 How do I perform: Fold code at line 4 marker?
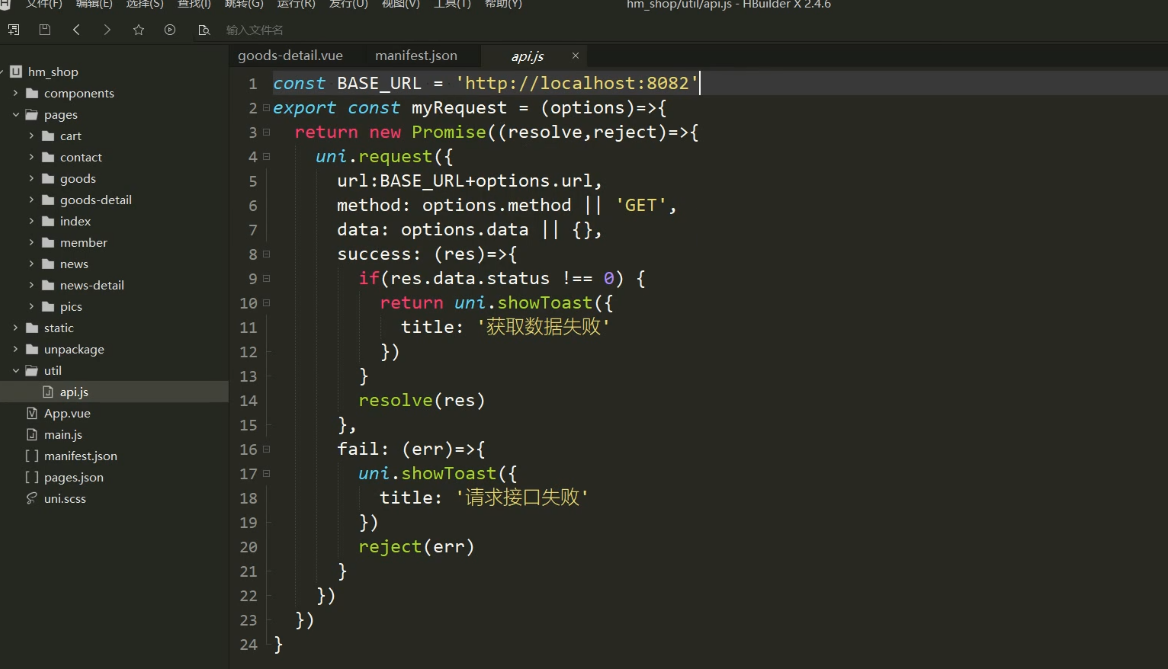click(267, 156)
